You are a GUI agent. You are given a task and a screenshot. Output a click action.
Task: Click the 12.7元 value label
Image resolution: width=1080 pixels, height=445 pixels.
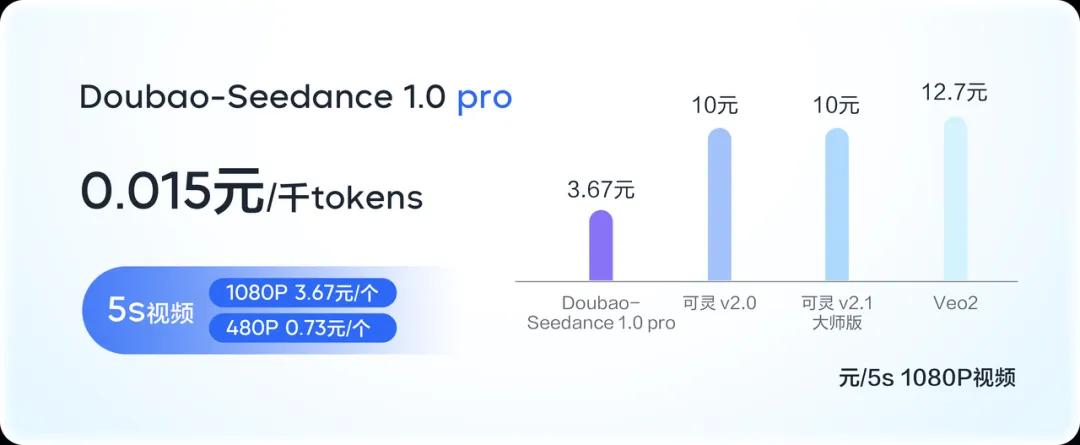pos(955,92)
